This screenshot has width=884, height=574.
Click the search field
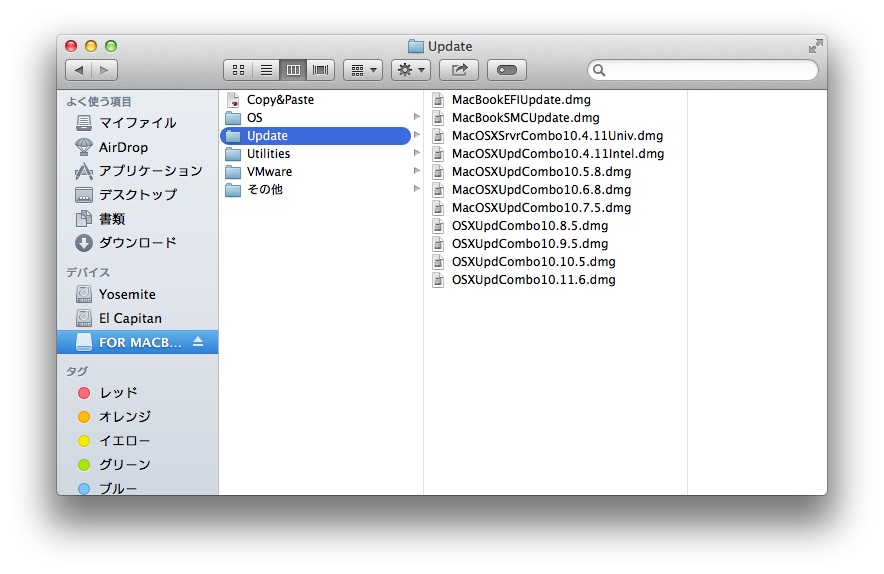(x=702, y=70)
